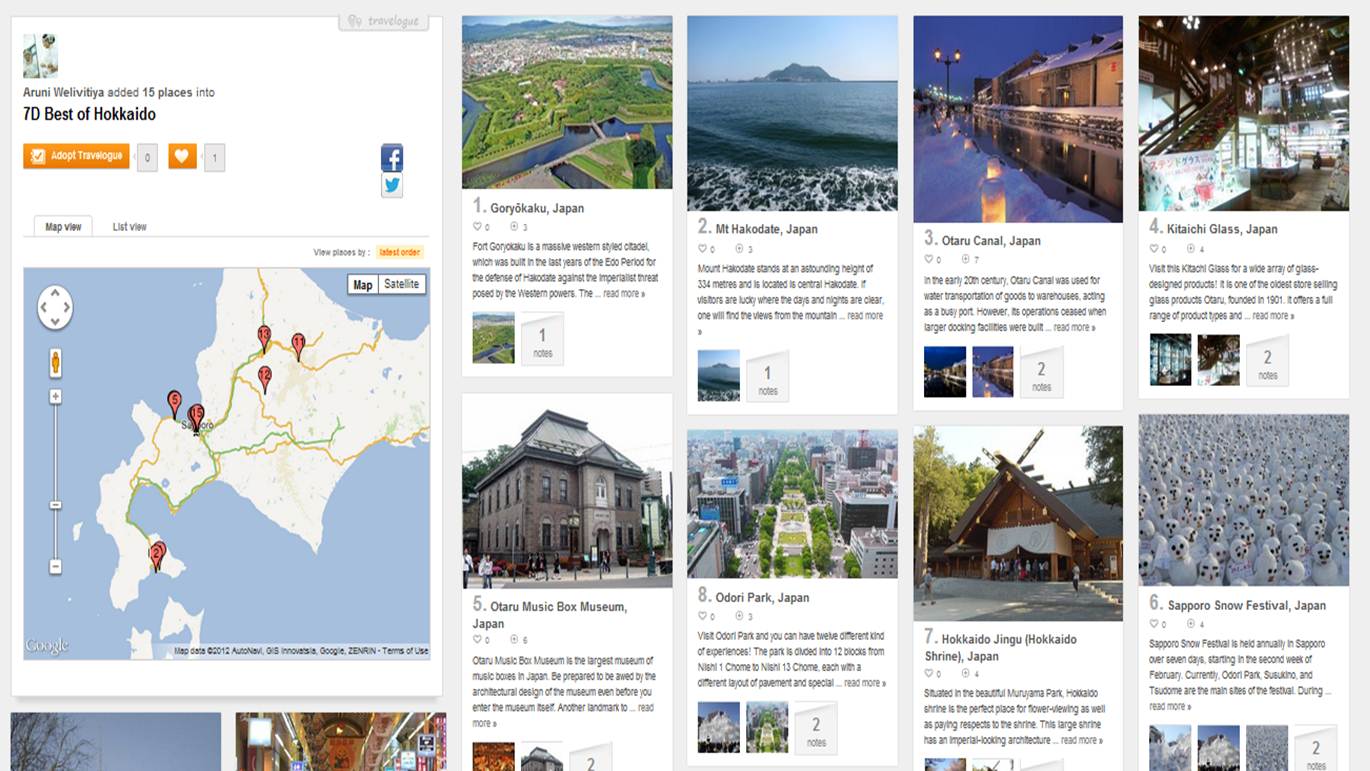Image resolution: width=1370 pixels, height=771 pixels.
Task: Open Aruni Welivitiya's profile avatar
Action: (x=40, y=56)
